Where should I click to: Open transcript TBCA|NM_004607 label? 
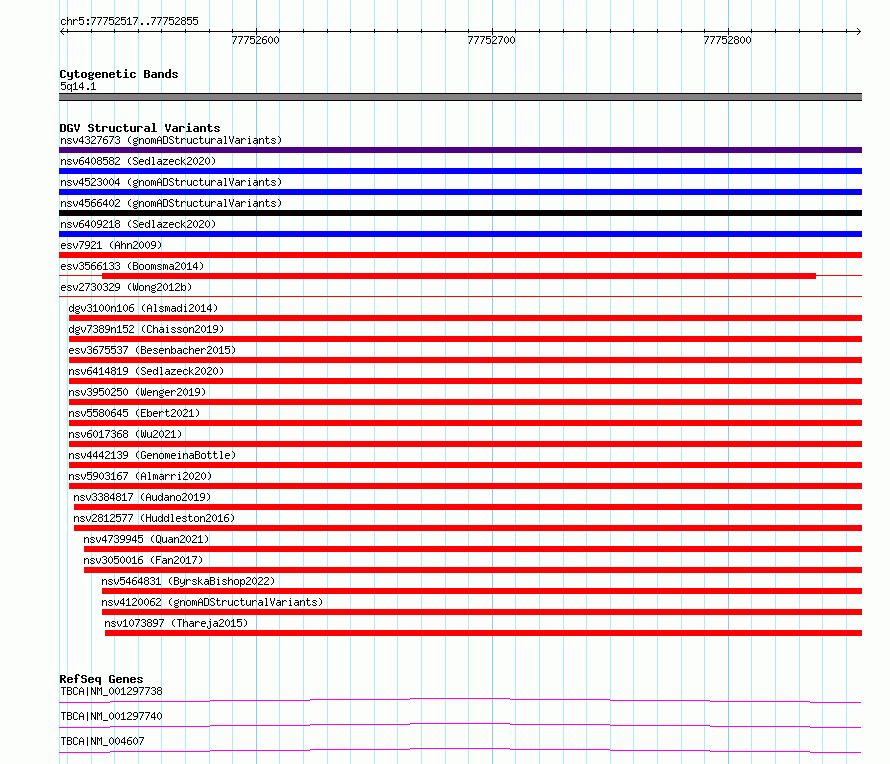tap(102, 741)
